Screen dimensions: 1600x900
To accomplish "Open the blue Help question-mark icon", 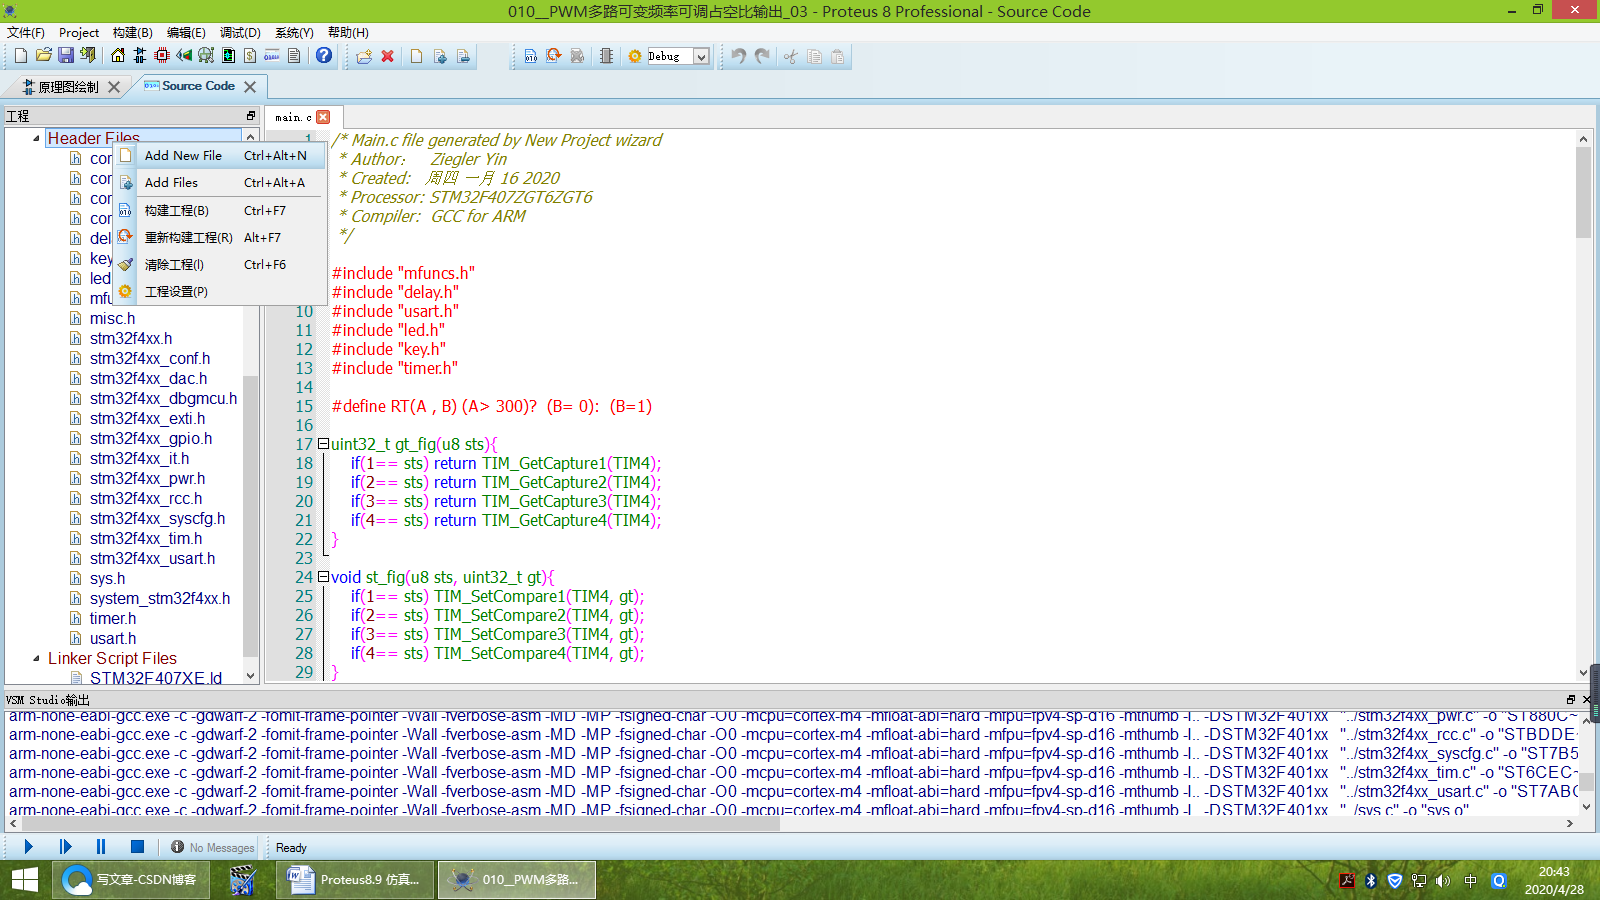I will (x=324, y=56).
